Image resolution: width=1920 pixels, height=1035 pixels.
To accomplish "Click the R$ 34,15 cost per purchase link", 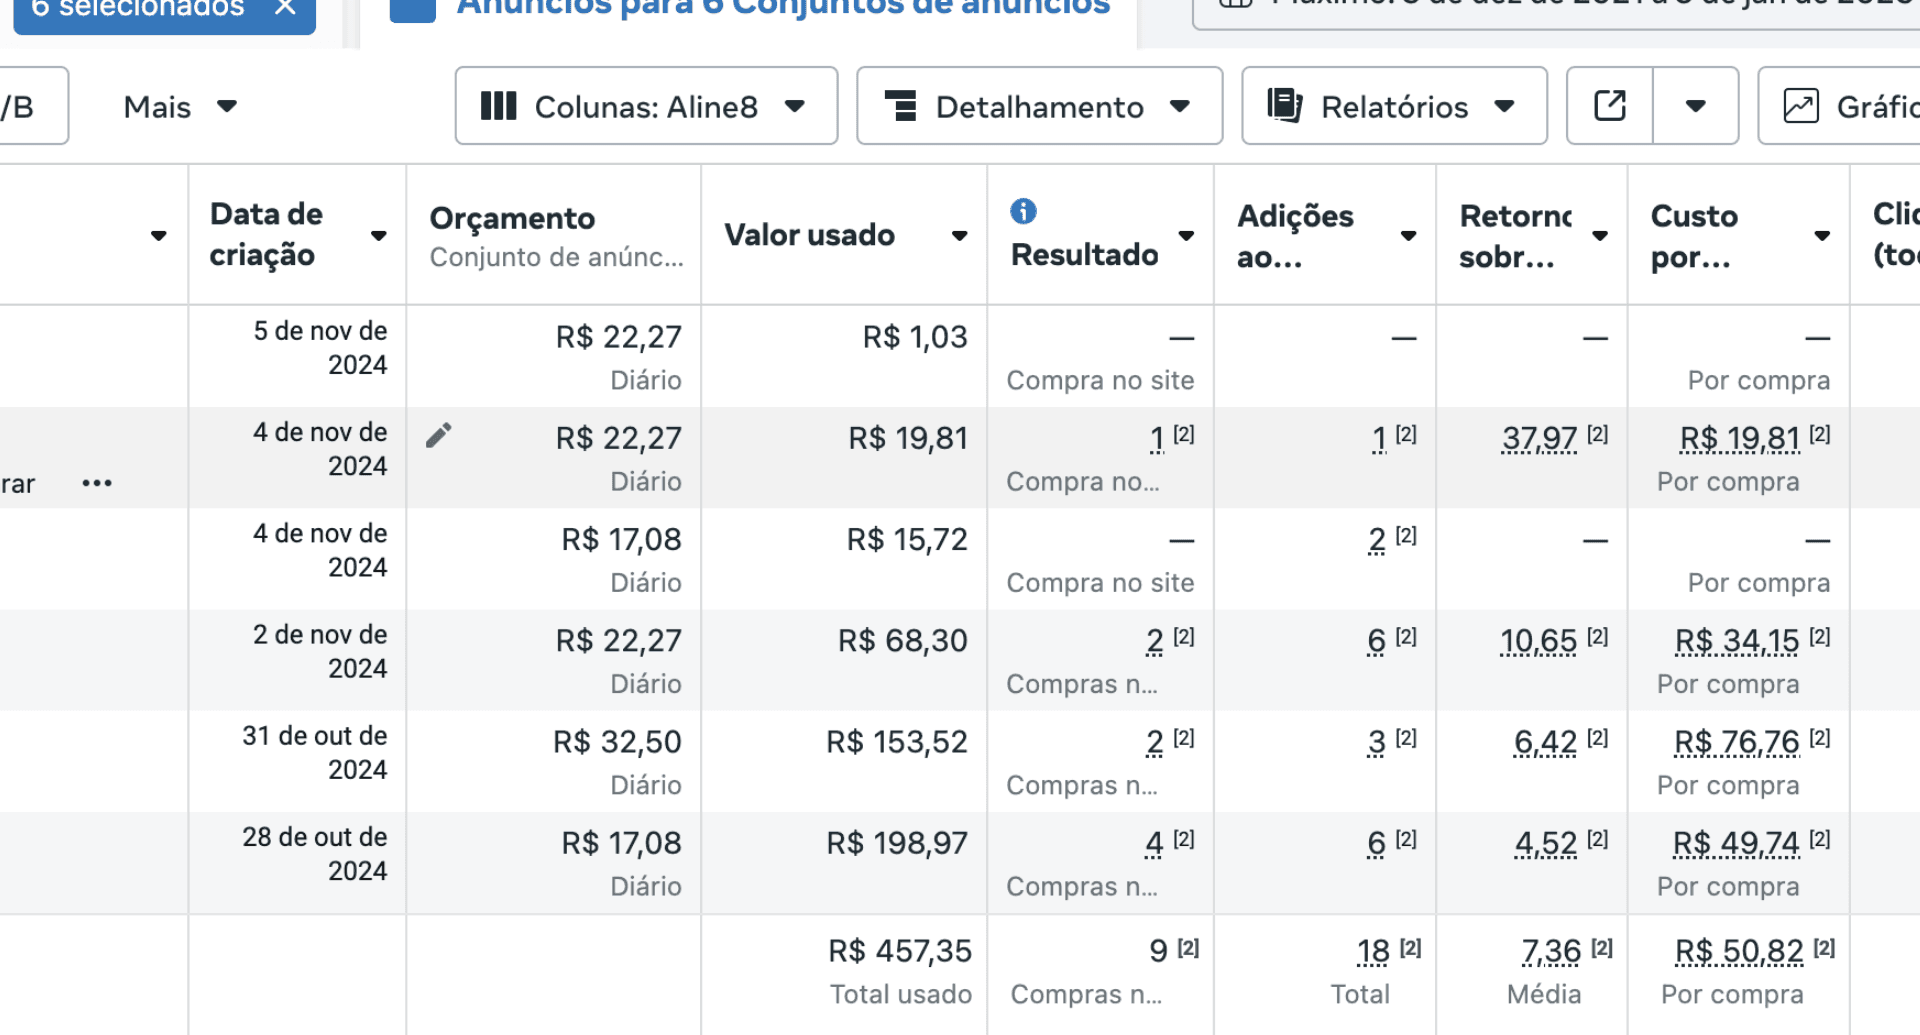I will tap(1738, 640).
